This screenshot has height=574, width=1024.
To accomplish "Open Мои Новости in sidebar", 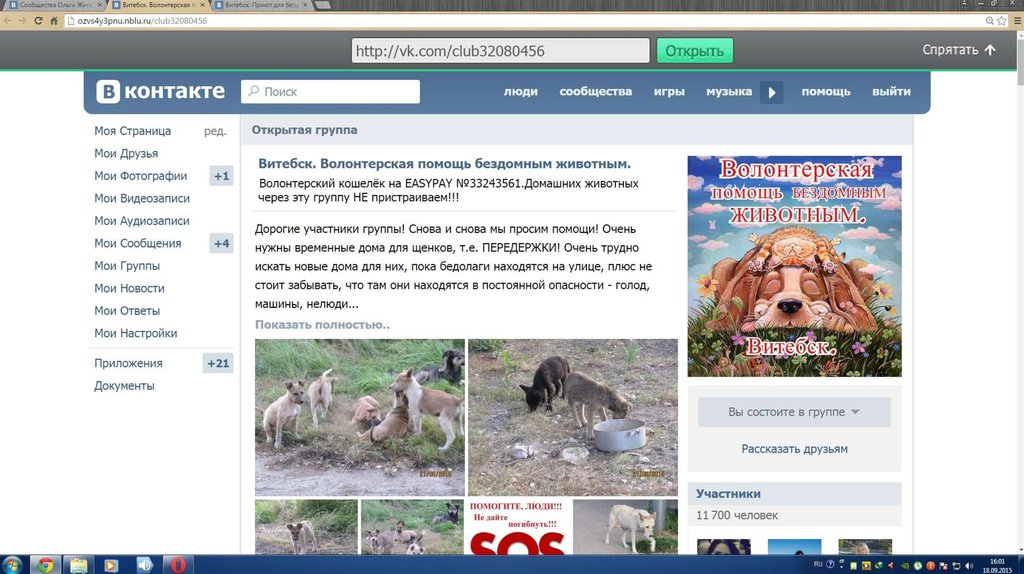I will click(x=129, y=288).
